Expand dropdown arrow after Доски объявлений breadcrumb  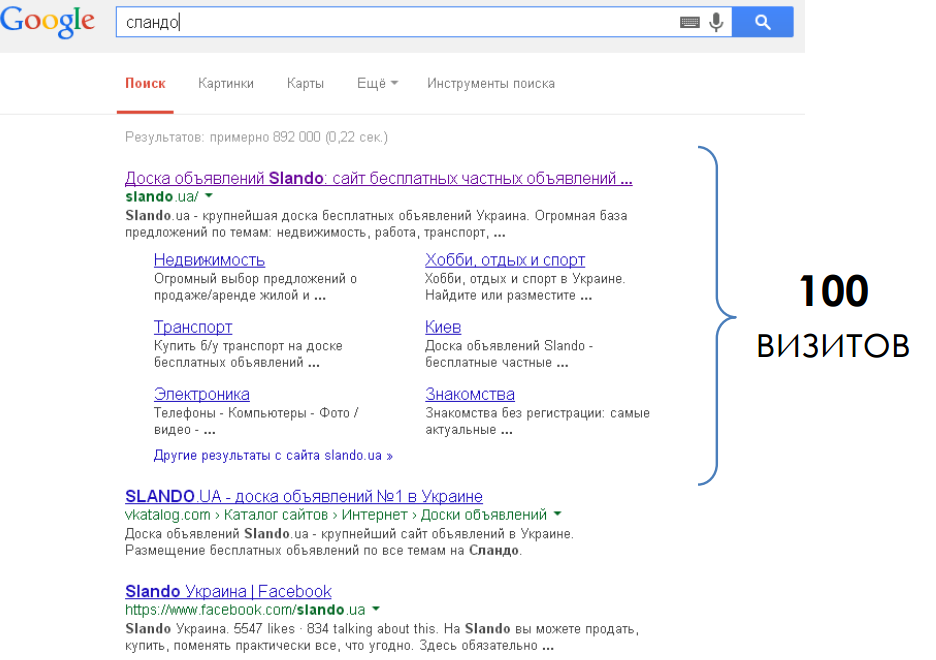(x=558, y=513)
